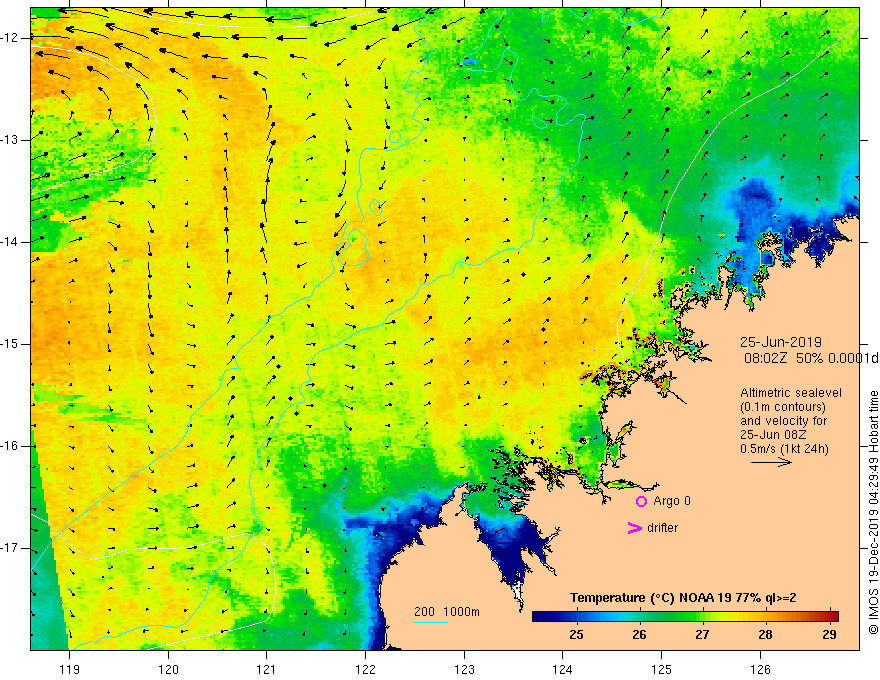Click the '(0.1m contours)' caption line
The width and height of the screenshot is (880, 680).
(x=783, y=407)
